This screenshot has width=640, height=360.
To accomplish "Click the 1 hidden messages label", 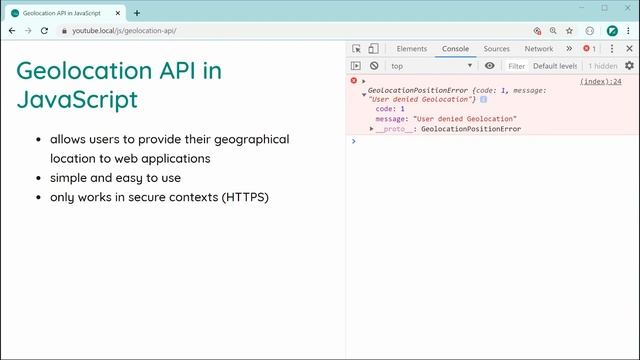I will 602,66.
